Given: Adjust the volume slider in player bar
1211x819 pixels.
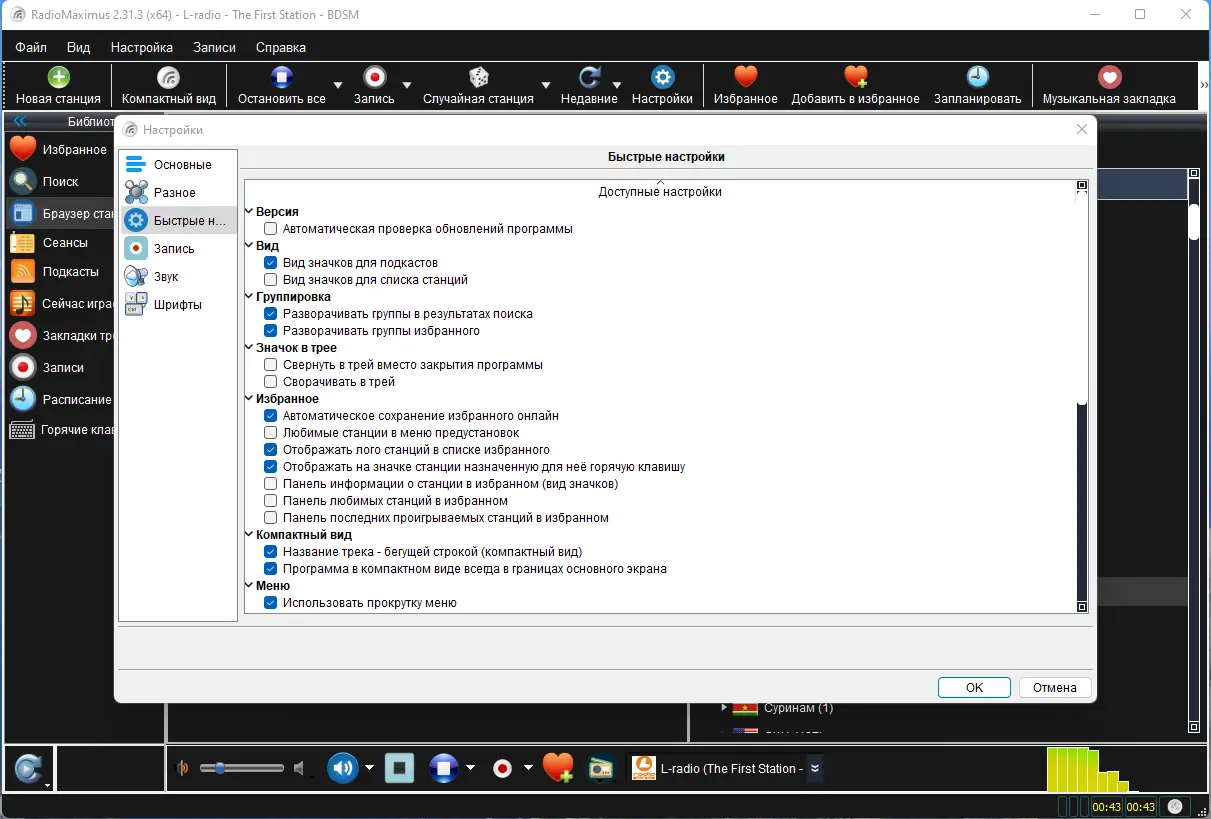Looking at the screenshot, I should (x=242, y=768).
